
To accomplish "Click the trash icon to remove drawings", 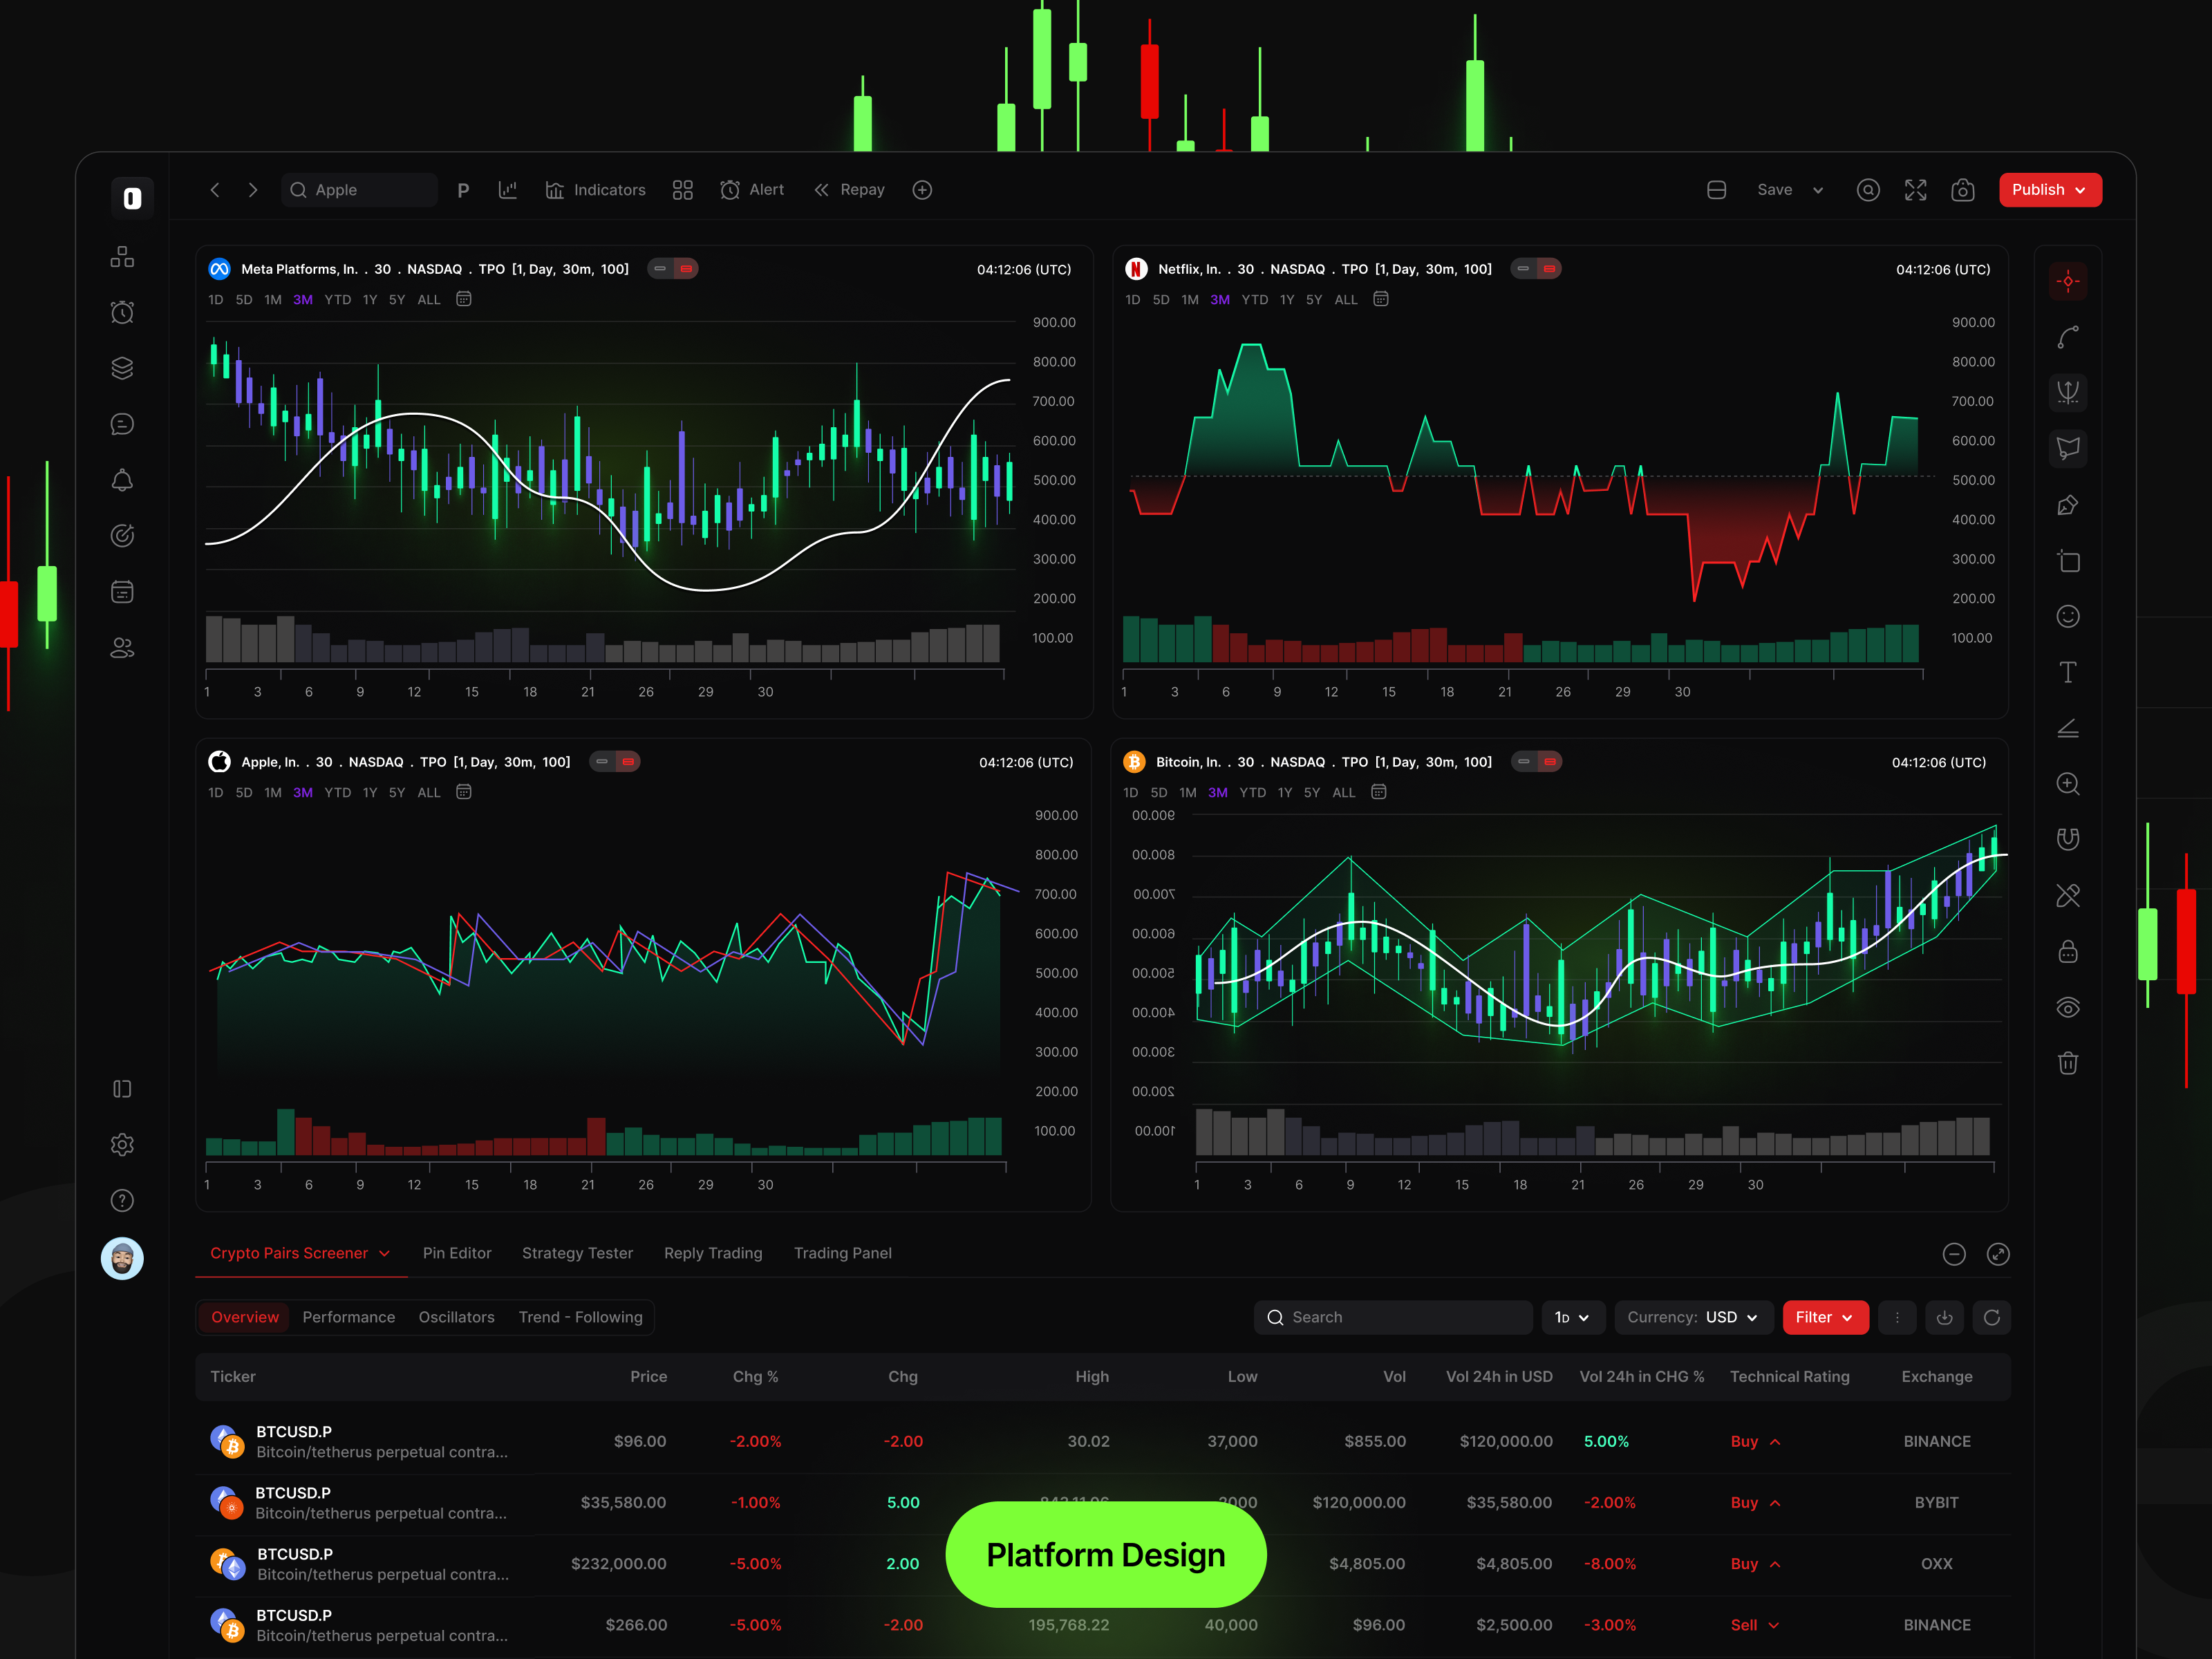I will pyautogui.click(x=2068, y=1062).
